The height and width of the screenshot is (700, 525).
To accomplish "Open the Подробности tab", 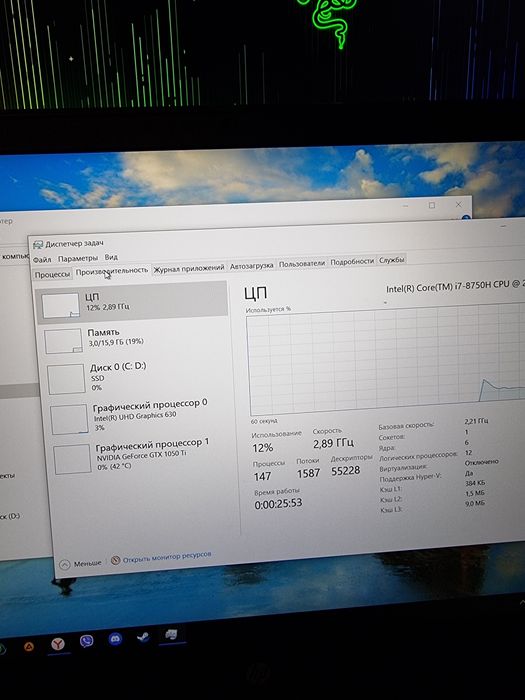I will coord(352,261).
